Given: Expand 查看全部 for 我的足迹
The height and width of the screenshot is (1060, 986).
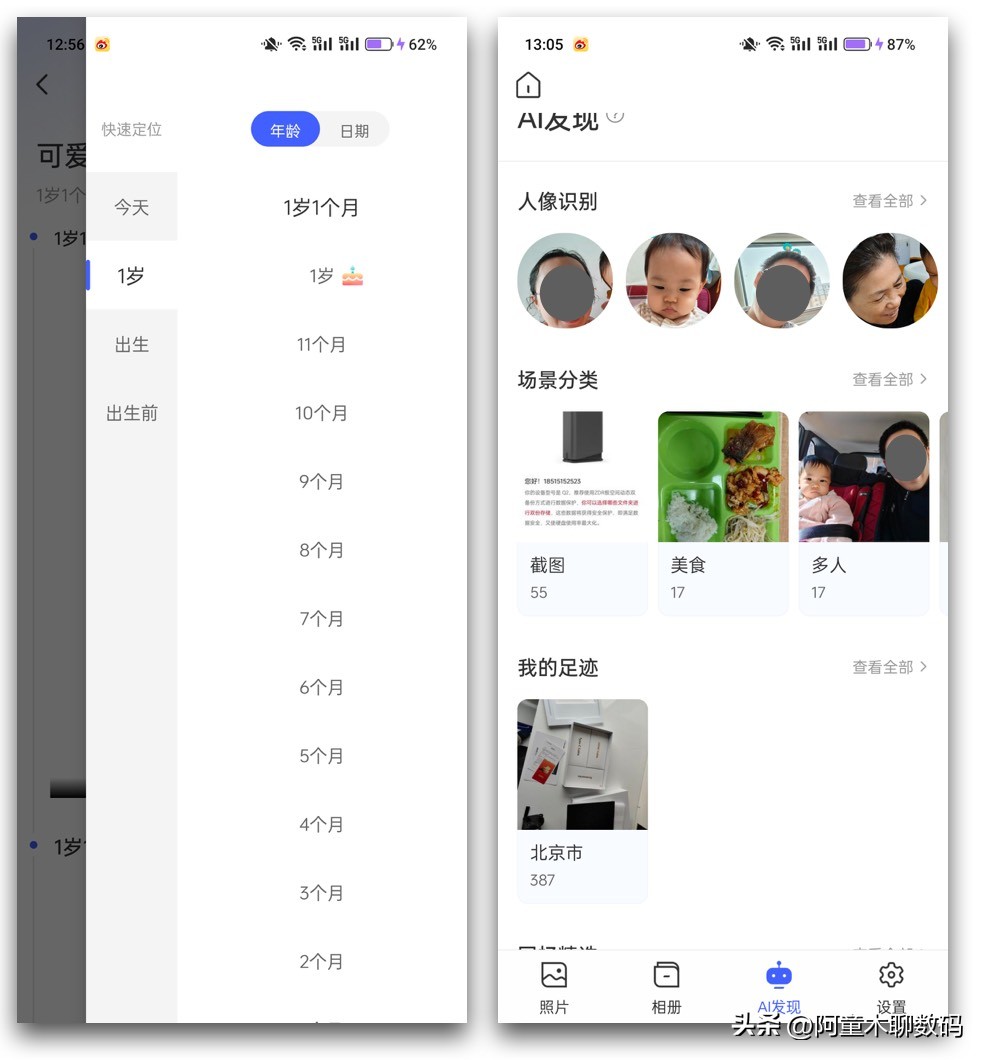Looking at the screenshot, I should click(x=889, y=667).
